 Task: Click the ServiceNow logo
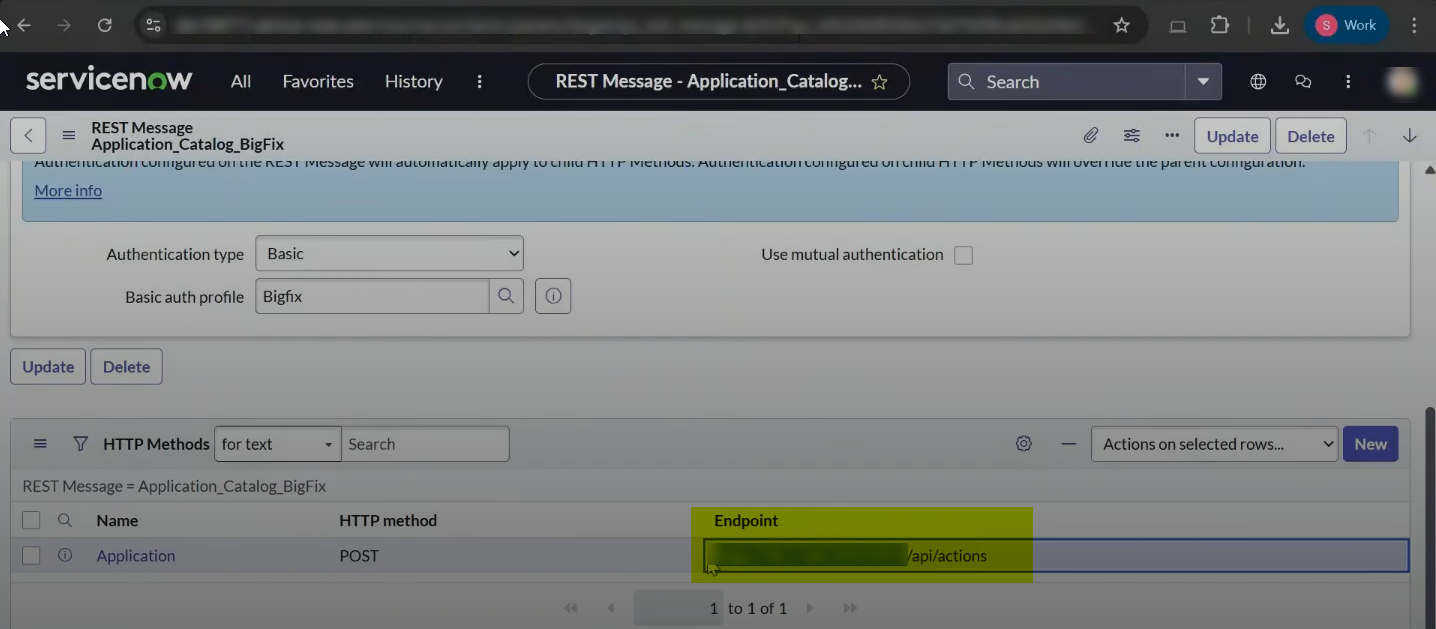(109, 81)
